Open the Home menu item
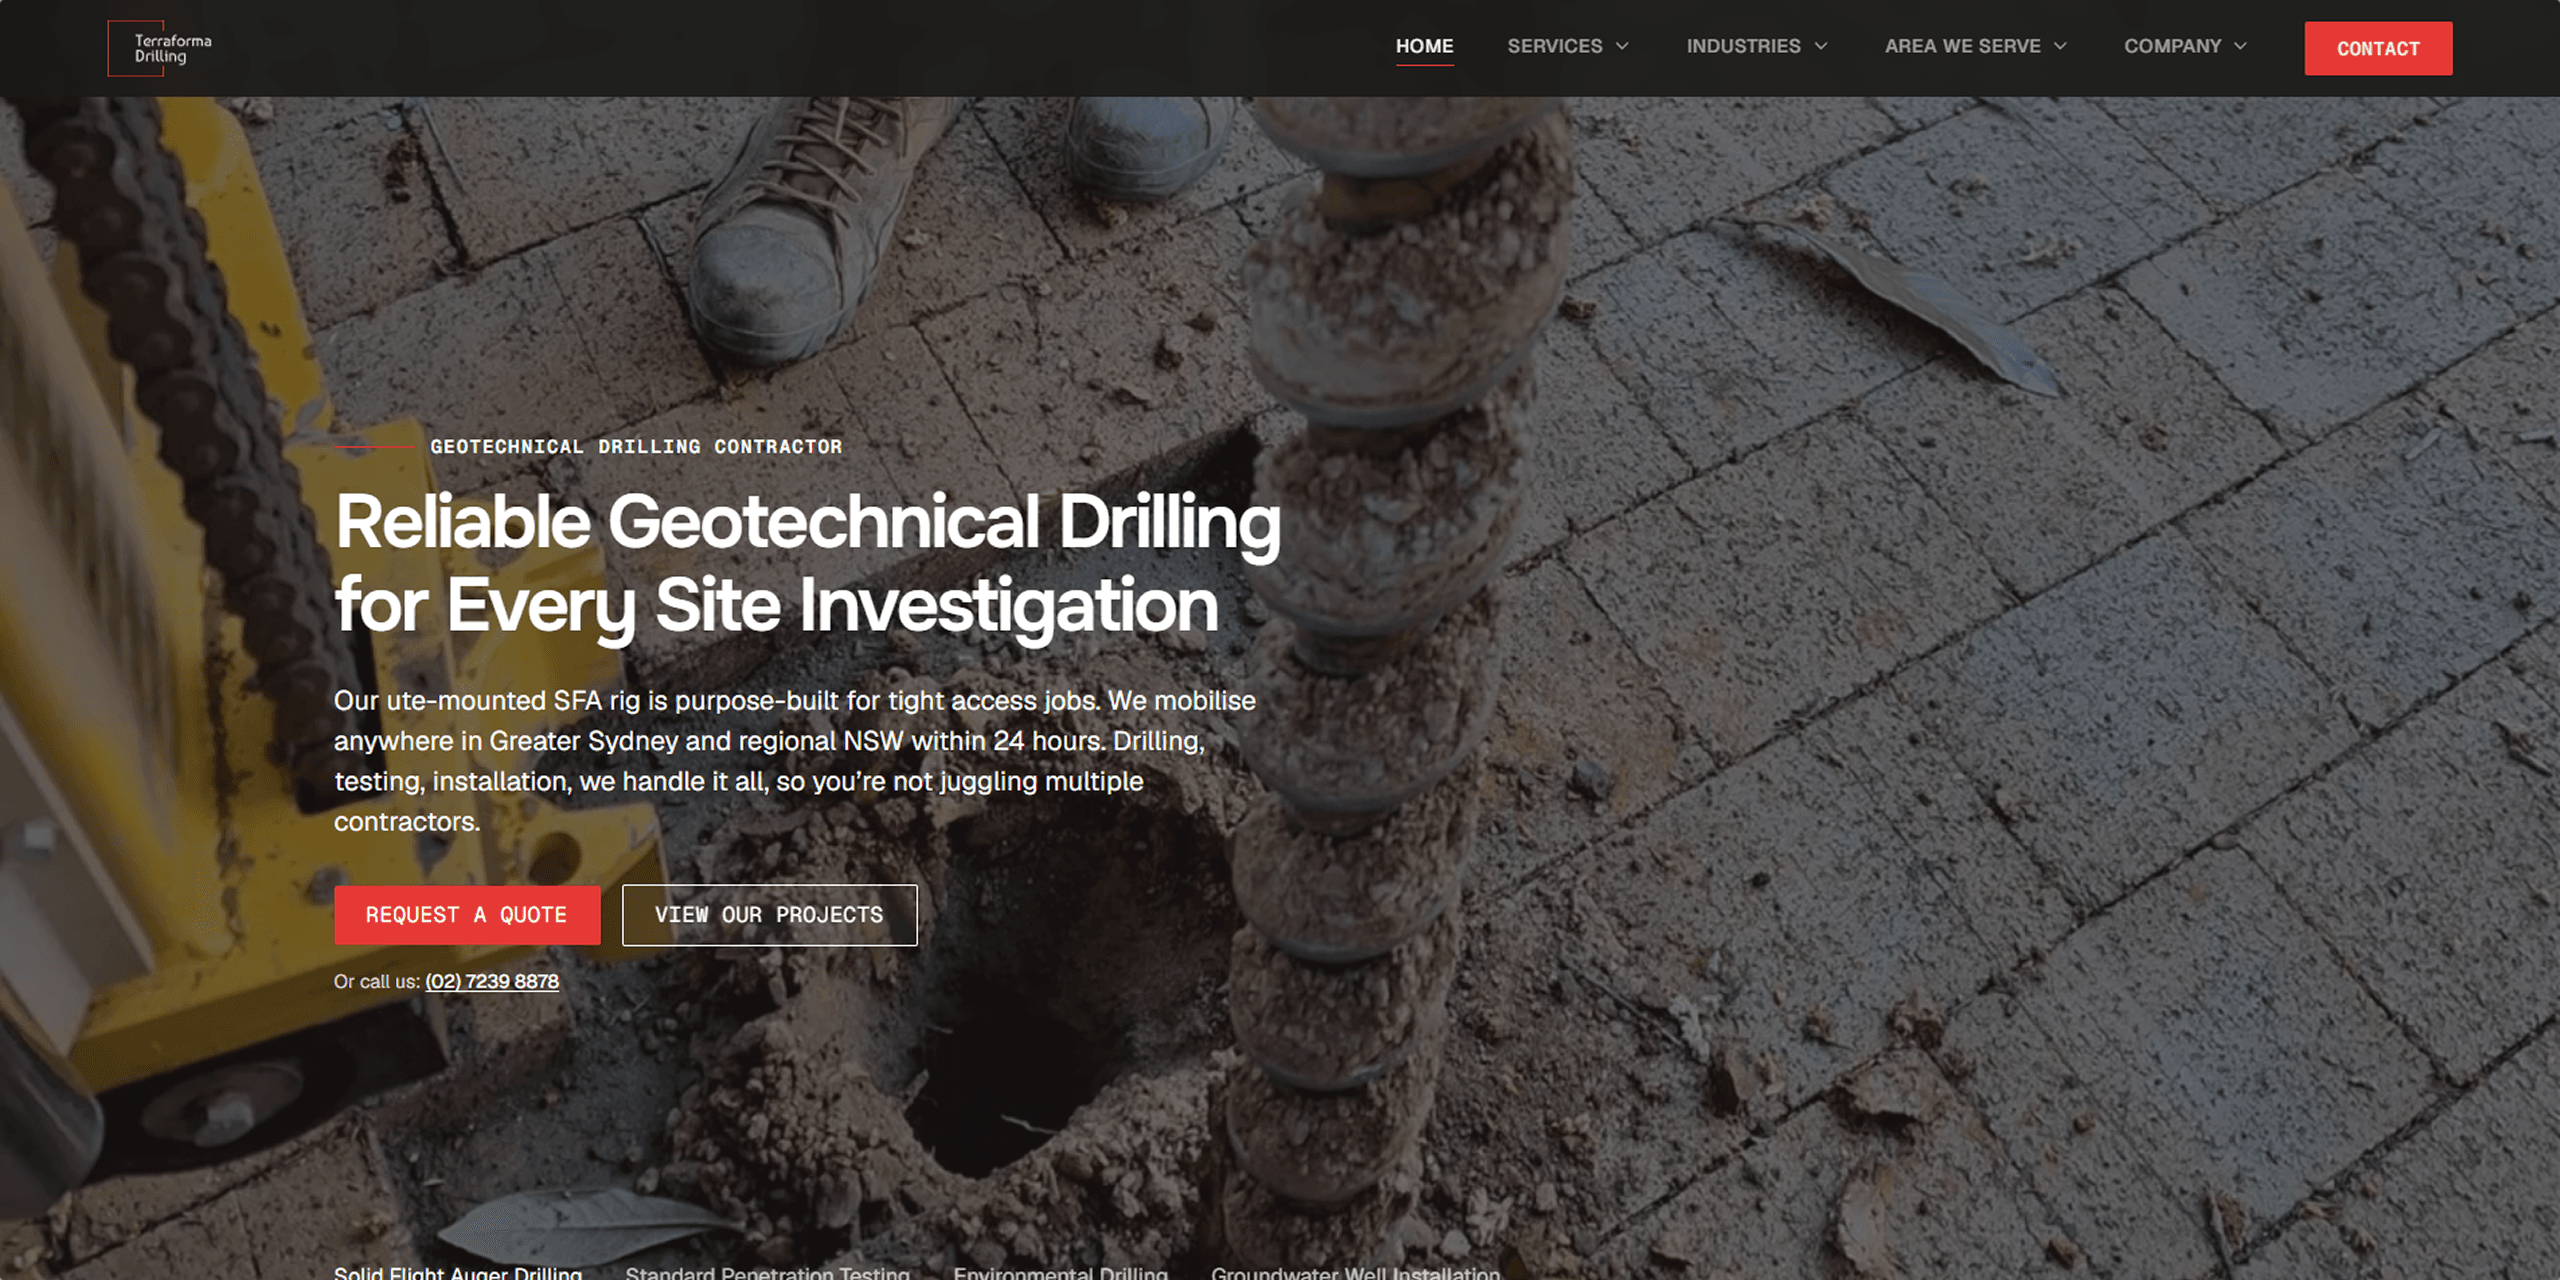 1424,46
